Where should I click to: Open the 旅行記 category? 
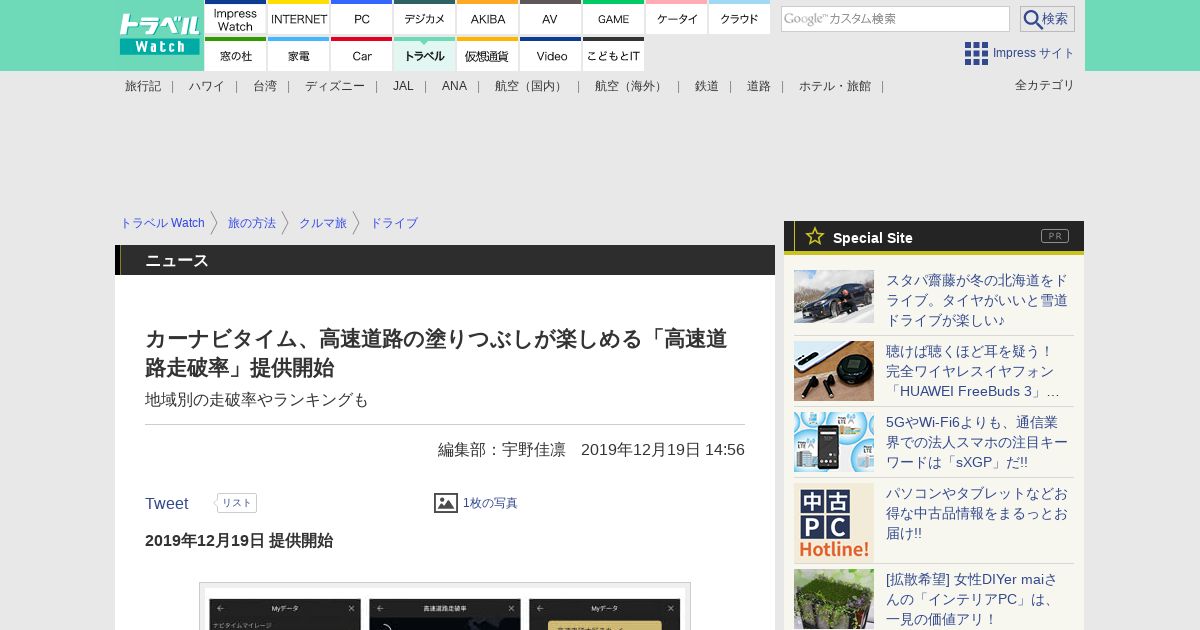(x=143, y=86)
